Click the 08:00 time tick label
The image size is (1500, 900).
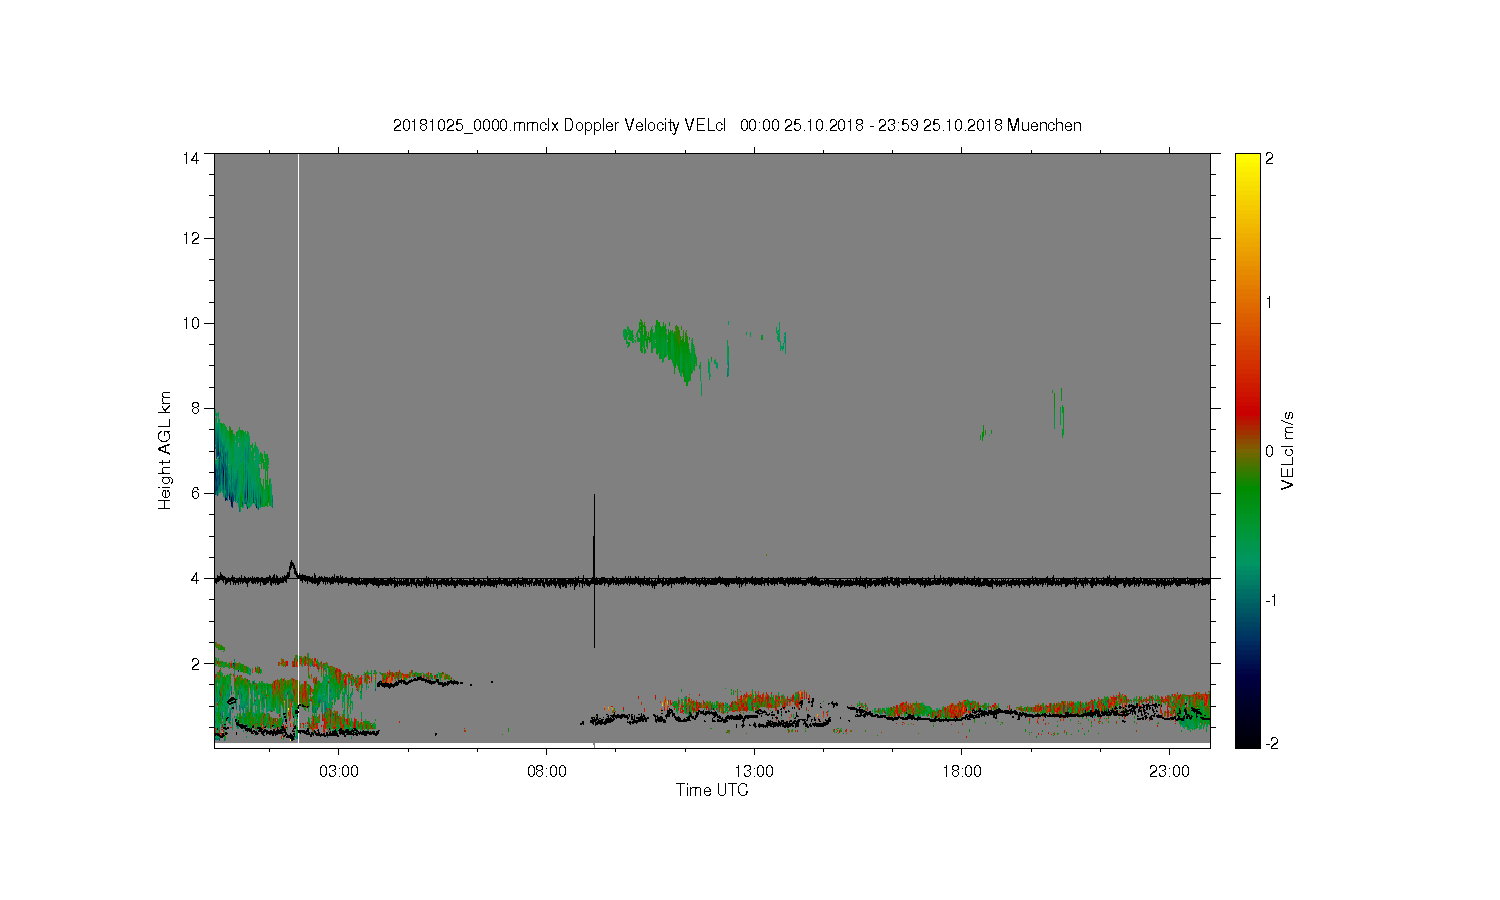point(546,772)
